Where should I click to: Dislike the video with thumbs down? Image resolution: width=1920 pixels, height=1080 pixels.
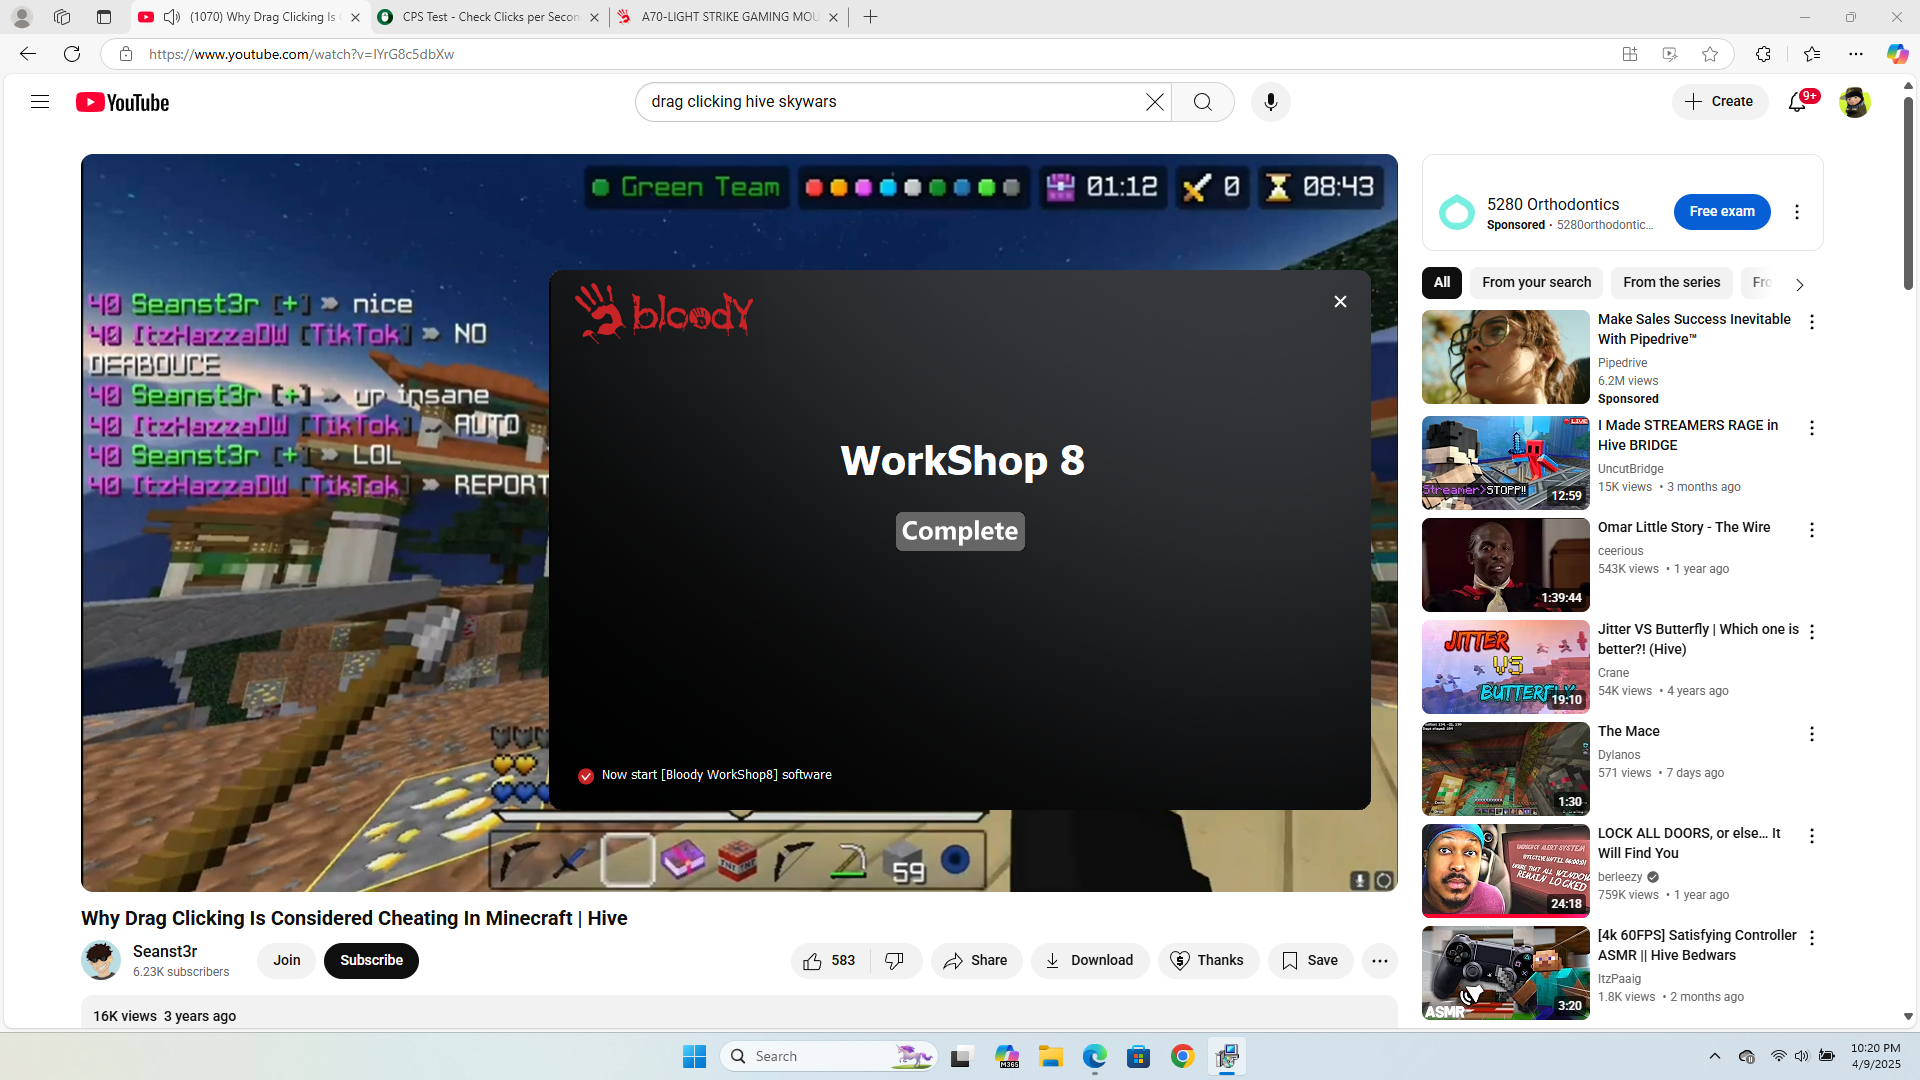click(x=895, y=961)
